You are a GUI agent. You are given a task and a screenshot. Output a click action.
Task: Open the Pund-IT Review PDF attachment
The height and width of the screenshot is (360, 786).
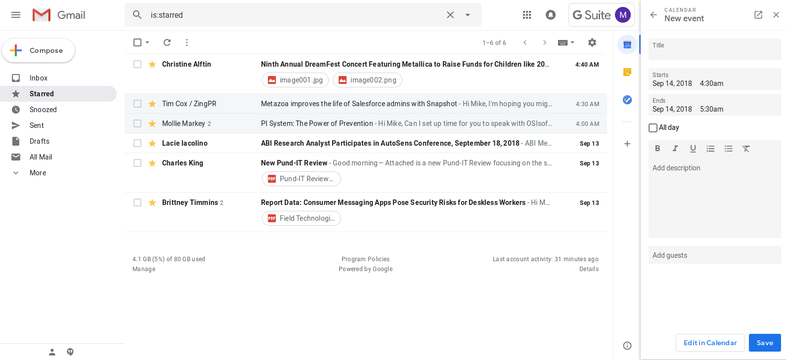(301, 178)
